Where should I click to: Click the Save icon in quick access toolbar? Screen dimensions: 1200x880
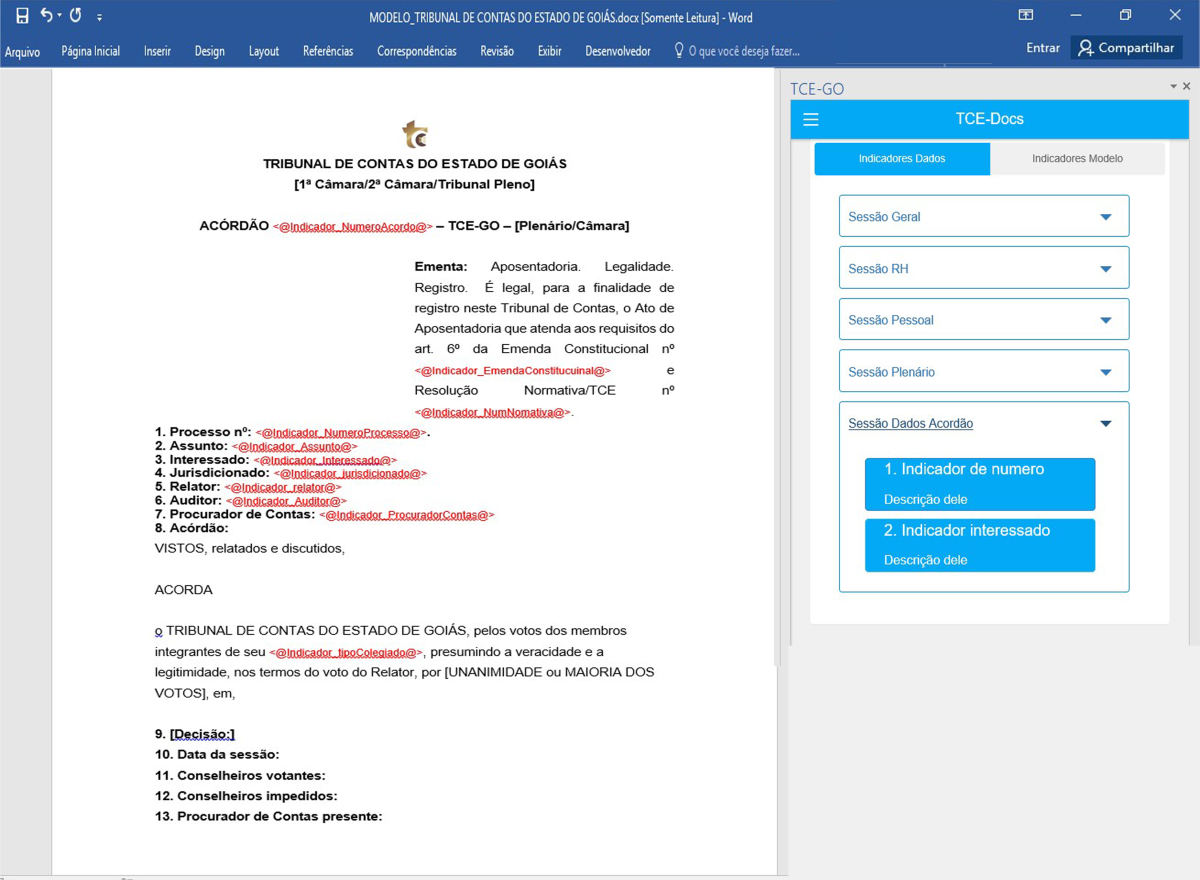pyautogui.click(x=22, y=16)
